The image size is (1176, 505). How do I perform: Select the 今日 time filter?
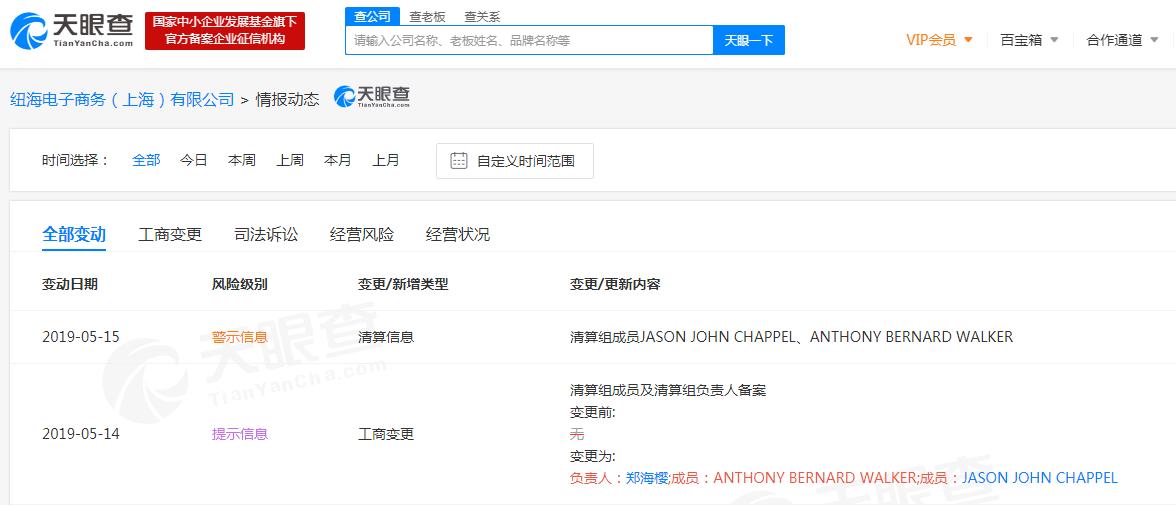(194, 160)
